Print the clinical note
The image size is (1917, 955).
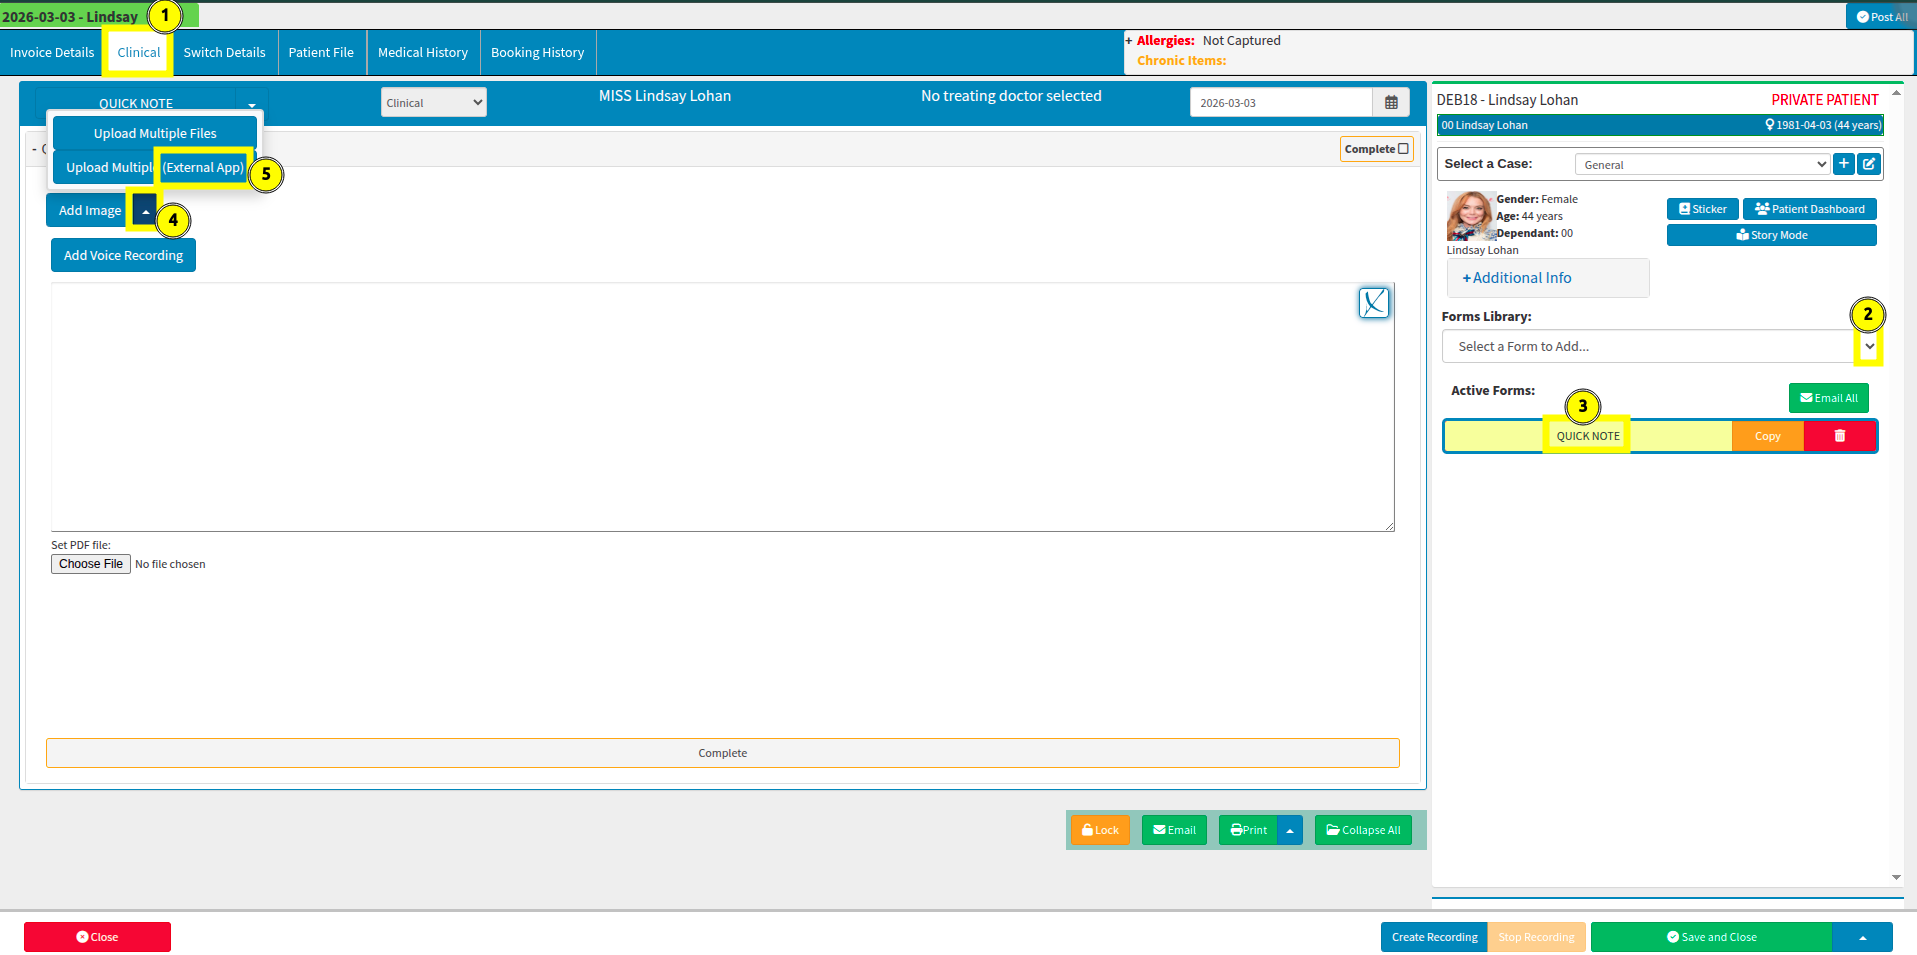coord(1248,830)
